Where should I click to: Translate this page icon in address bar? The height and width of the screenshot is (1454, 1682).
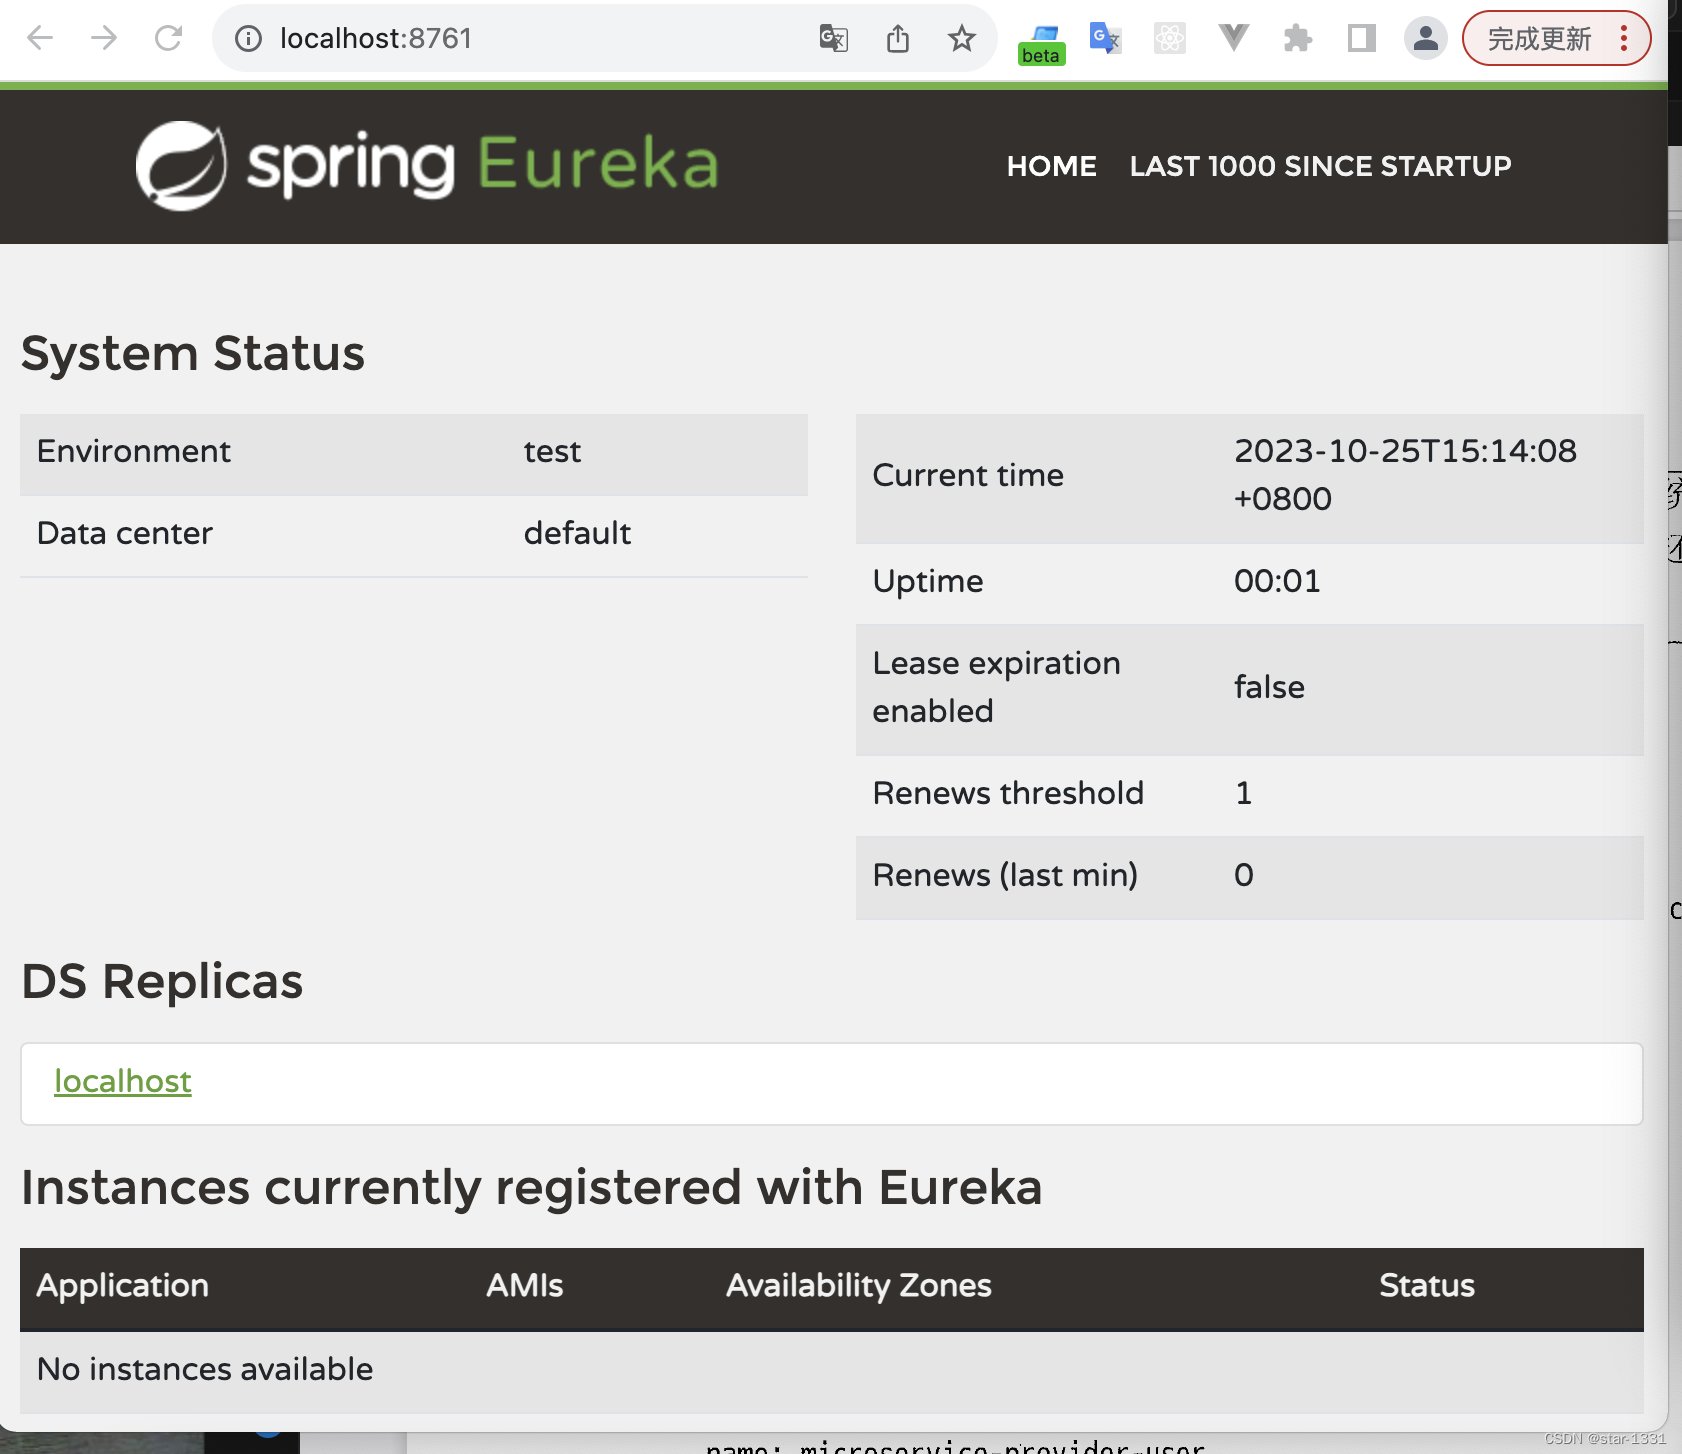coord(834,39)
